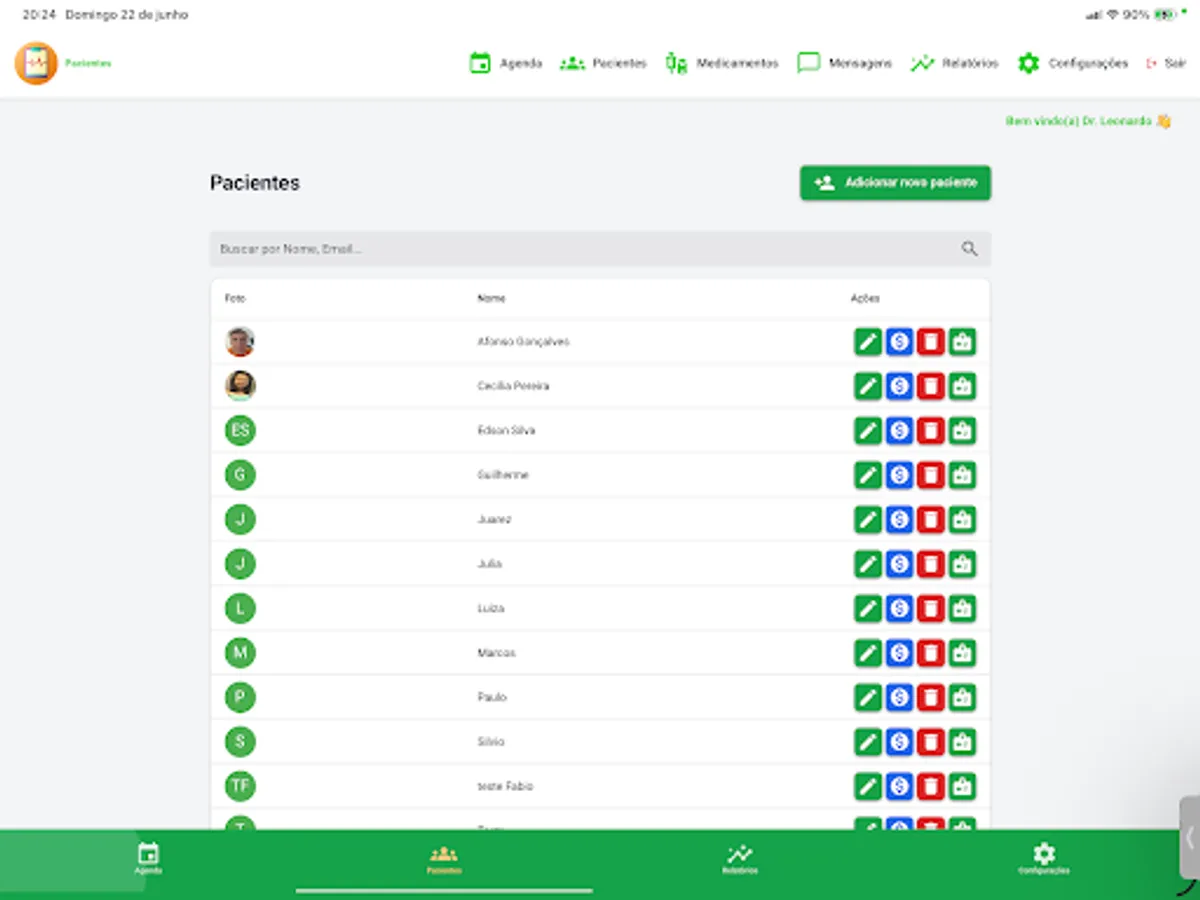Tap the Wi-Fi icon in status bar
The height and width of the screenshot is (900, 1200).
pos(1112,15)
